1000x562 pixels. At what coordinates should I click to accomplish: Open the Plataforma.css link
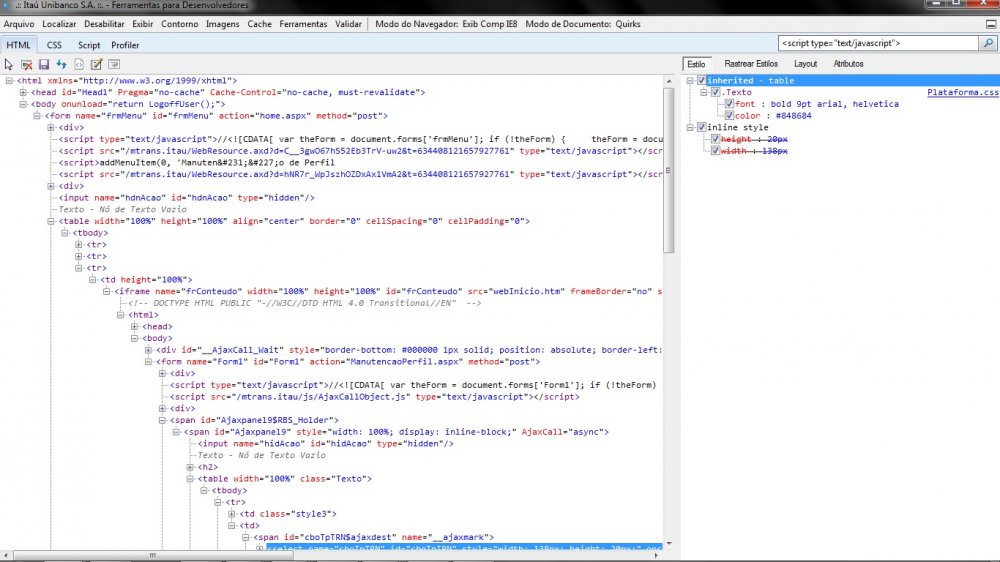point(962,92)
